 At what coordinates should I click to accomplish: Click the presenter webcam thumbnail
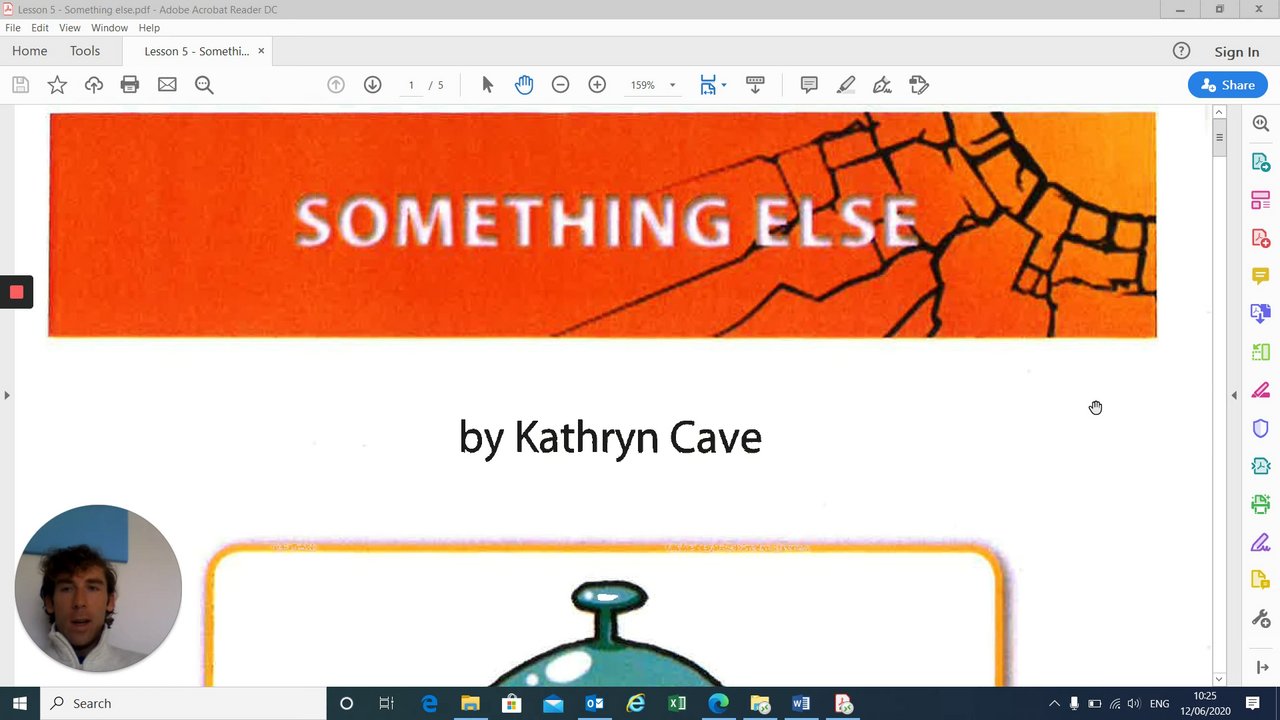[x=98, y=588]
